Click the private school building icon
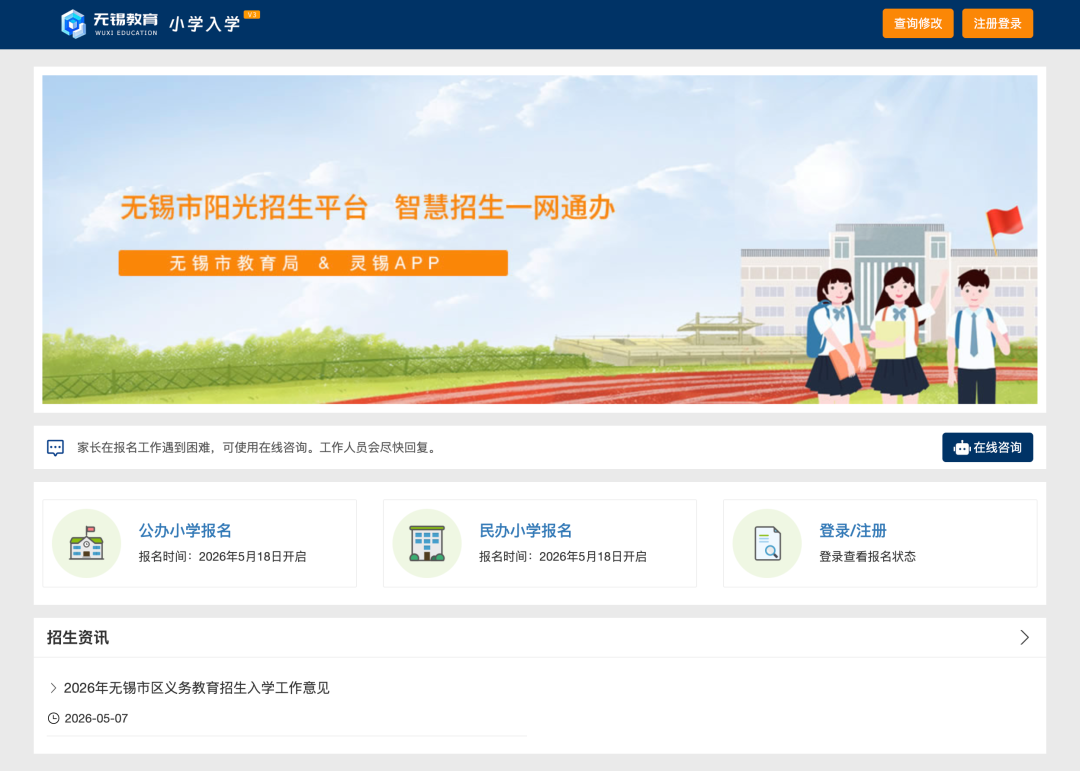1080x771 pixels. [426, 543]
